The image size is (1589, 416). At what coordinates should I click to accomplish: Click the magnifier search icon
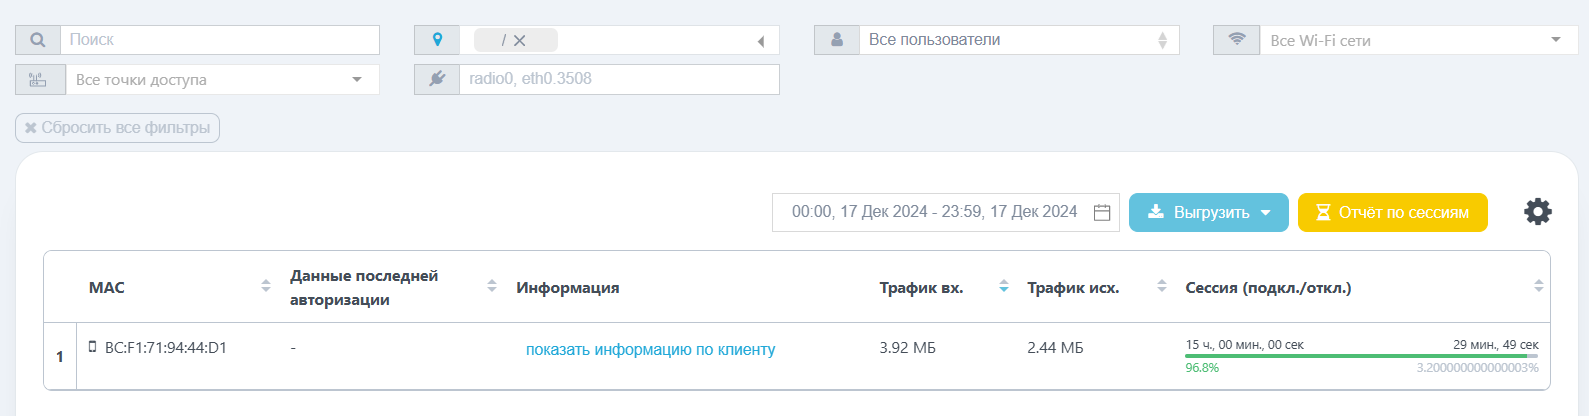tap(38, 40)
